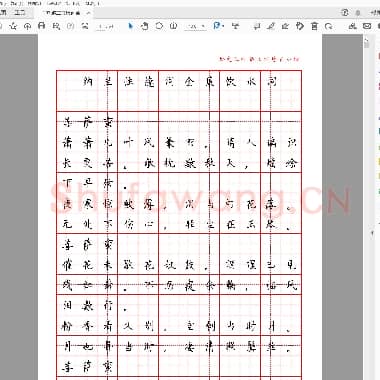
Task: Go to previous page with up arrow
Action: tap(70, 26)
